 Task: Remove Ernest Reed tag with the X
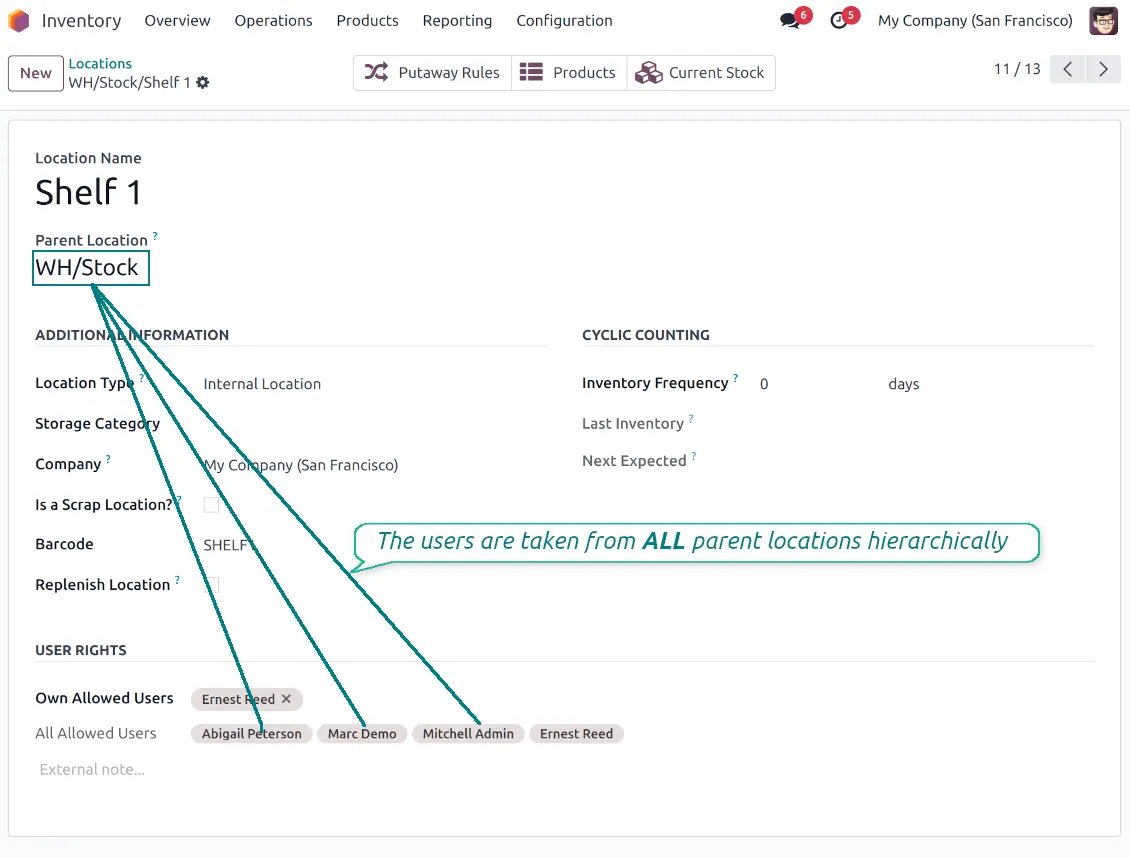pyautogui.click(x=286, y=699)
